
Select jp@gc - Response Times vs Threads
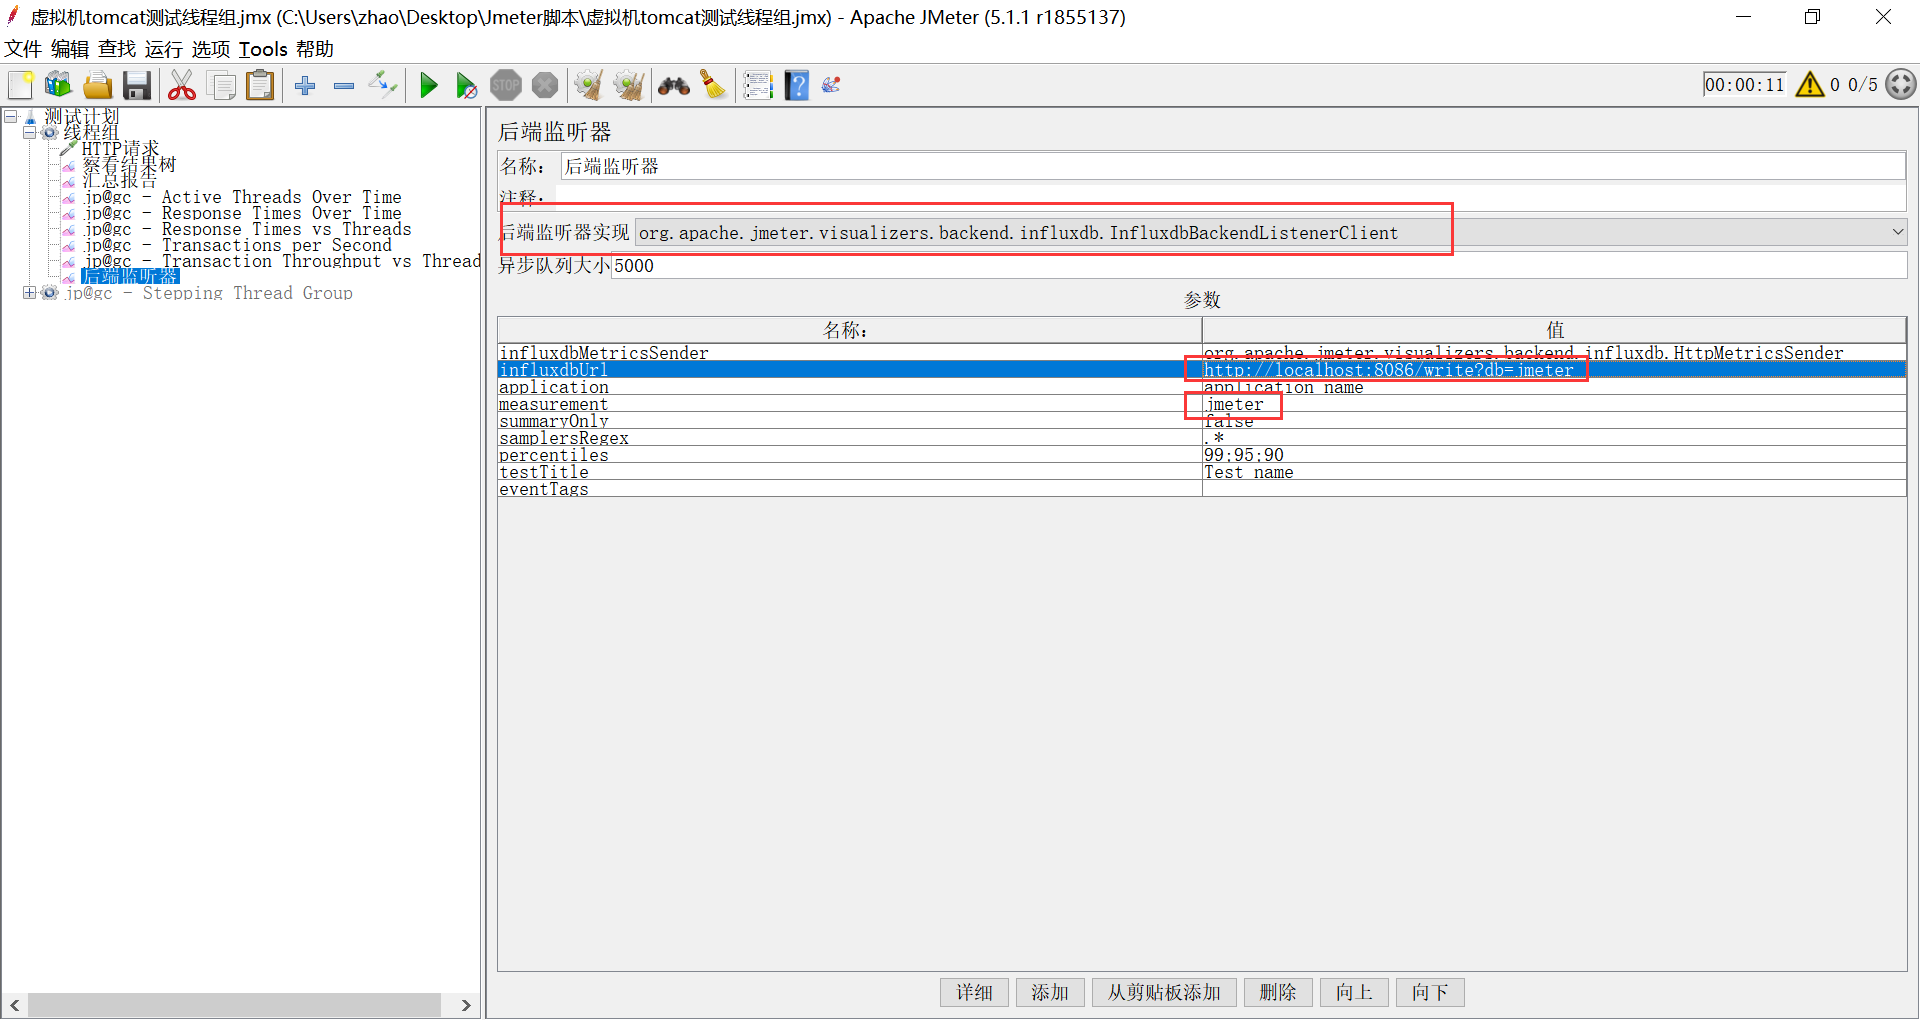tap(248, 229)
